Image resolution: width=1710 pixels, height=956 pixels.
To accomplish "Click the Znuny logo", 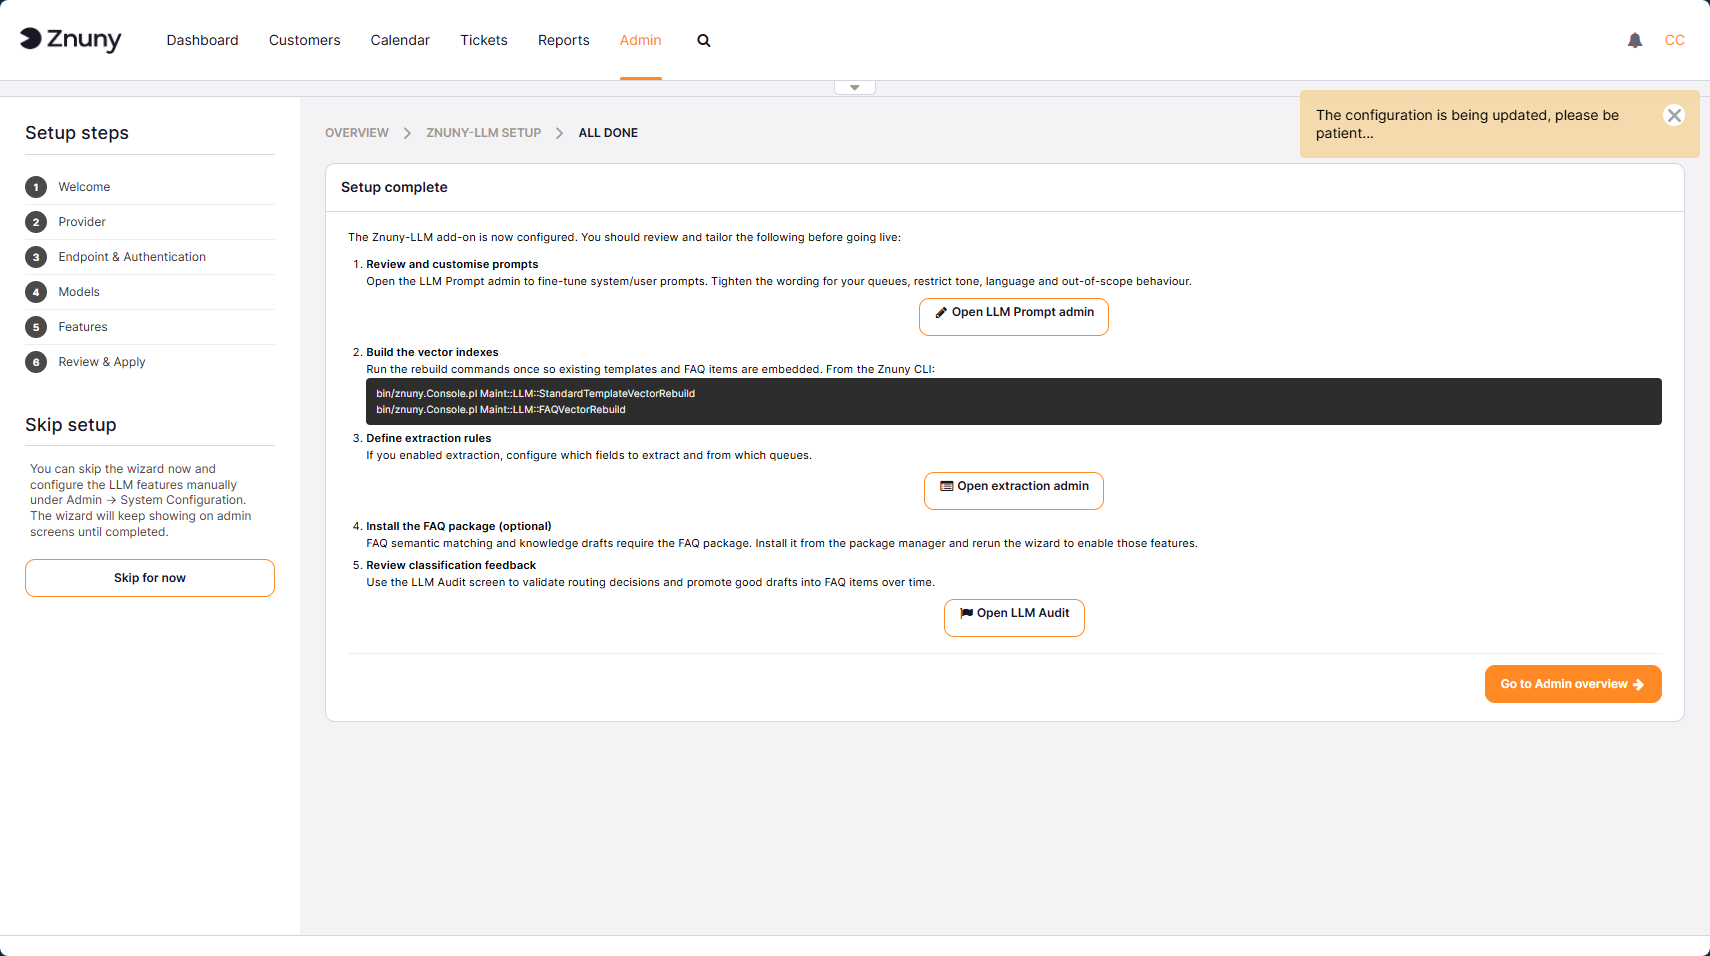I will coord(71,40).
